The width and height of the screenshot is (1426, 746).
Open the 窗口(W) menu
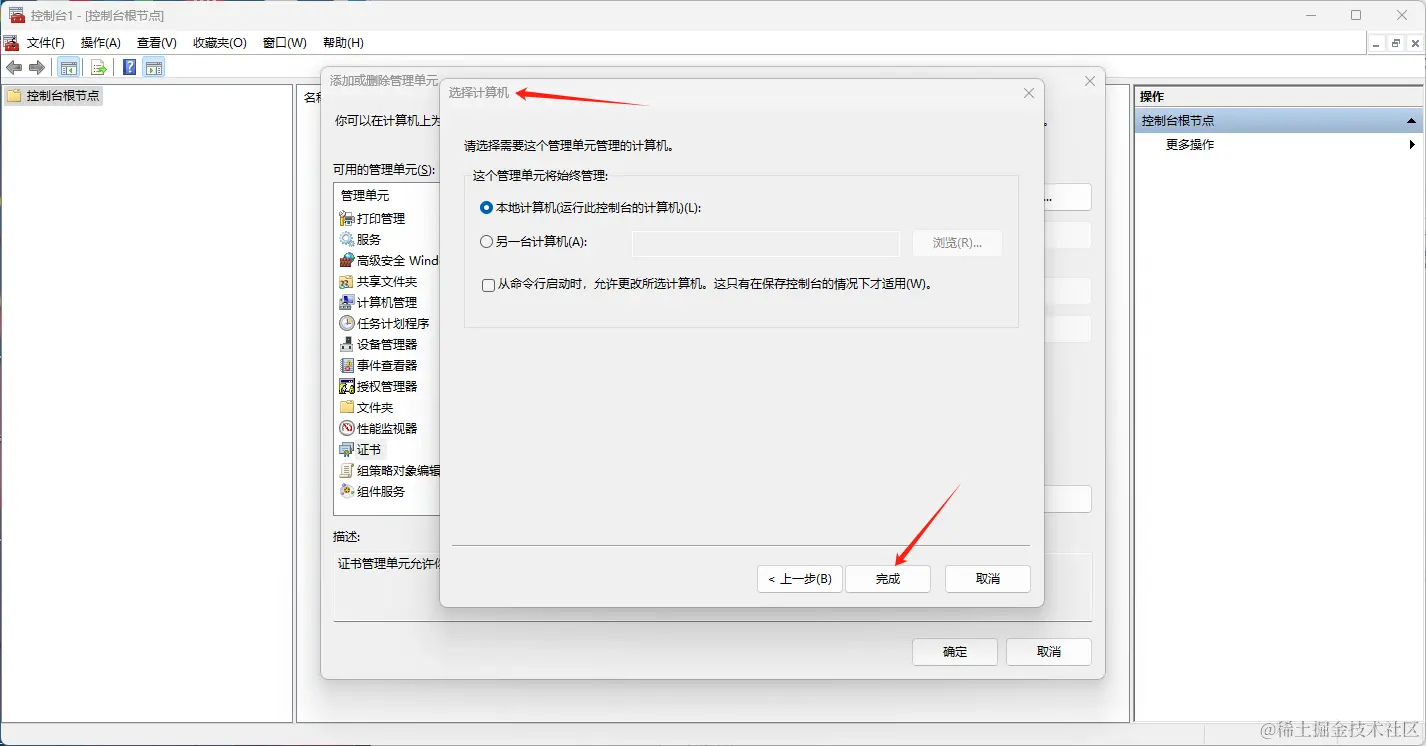click(285, 43)
